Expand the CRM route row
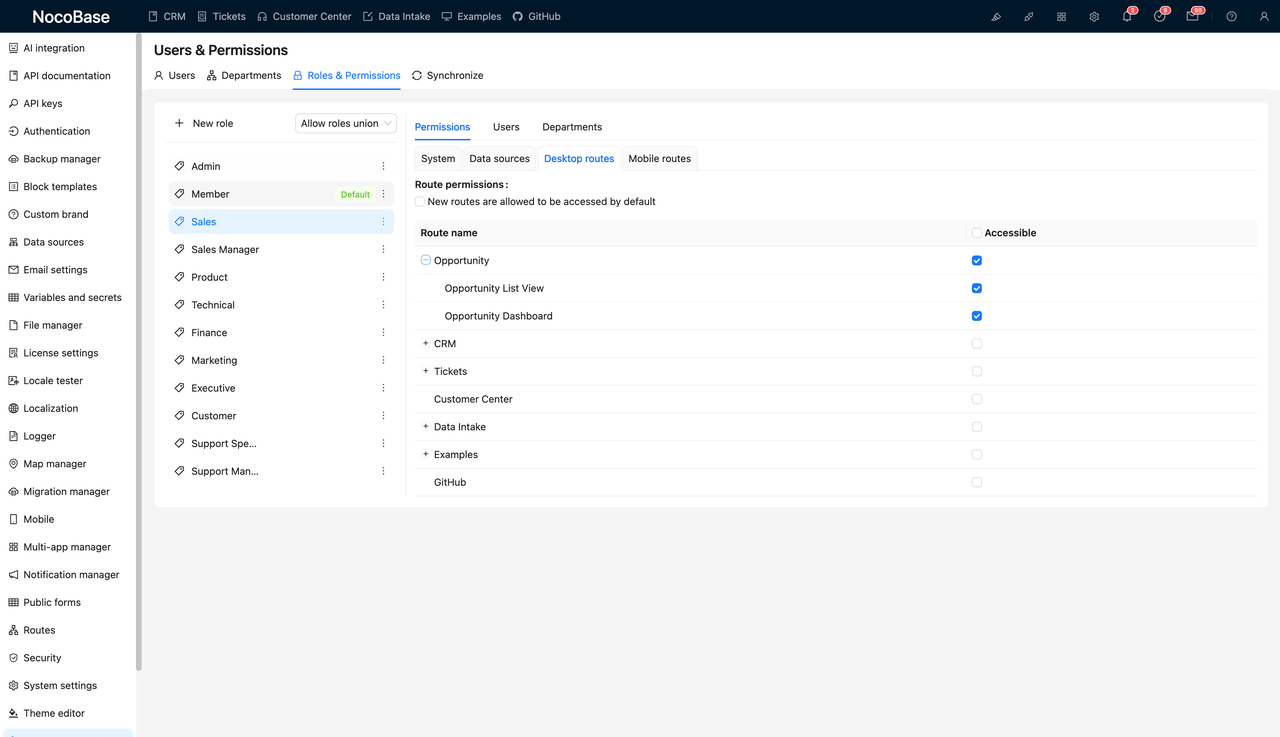Viewport: 1280px width, 737px height. 425,343
